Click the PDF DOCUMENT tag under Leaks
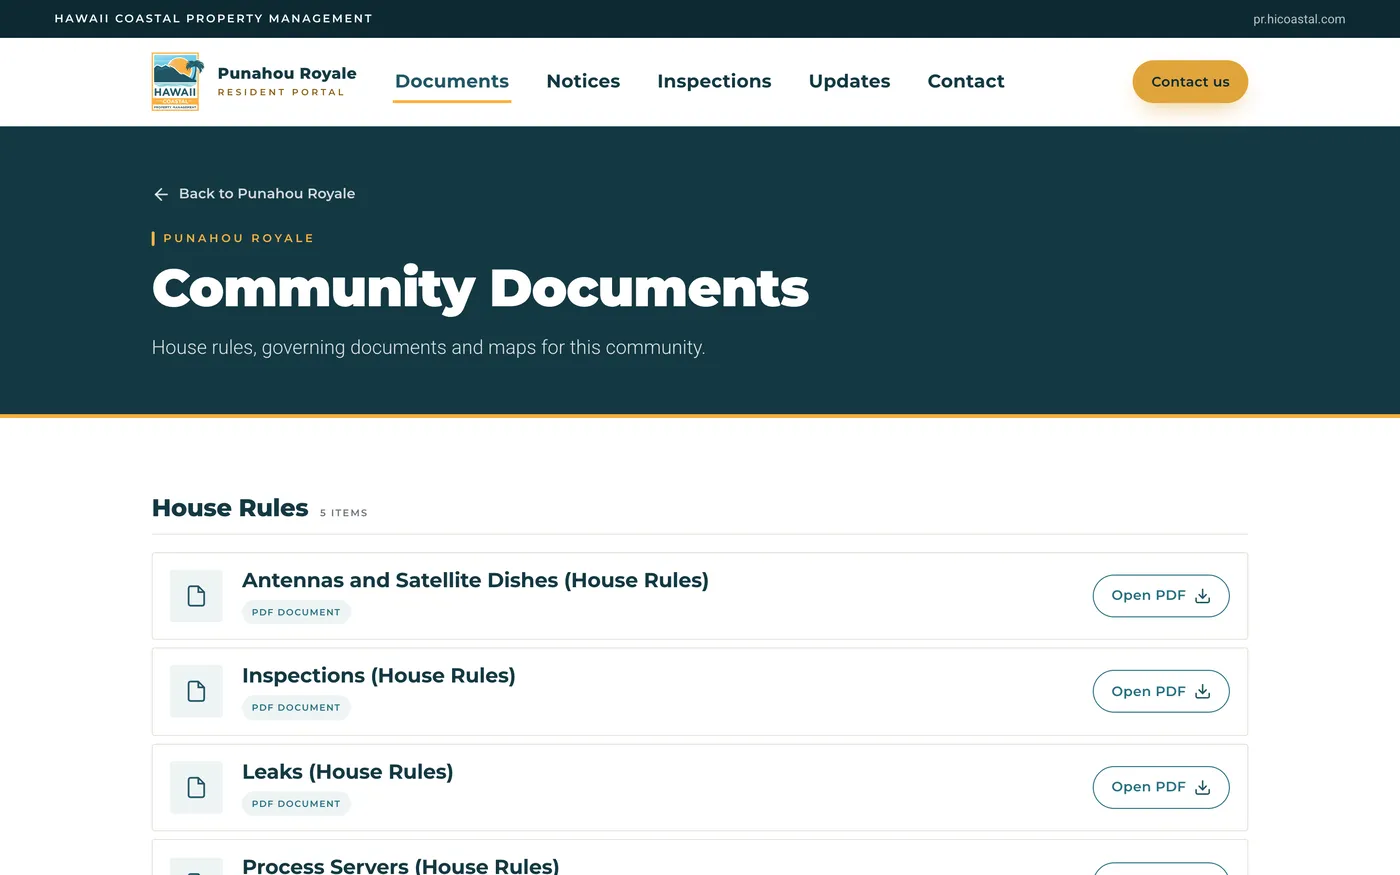 coord(296,804)
